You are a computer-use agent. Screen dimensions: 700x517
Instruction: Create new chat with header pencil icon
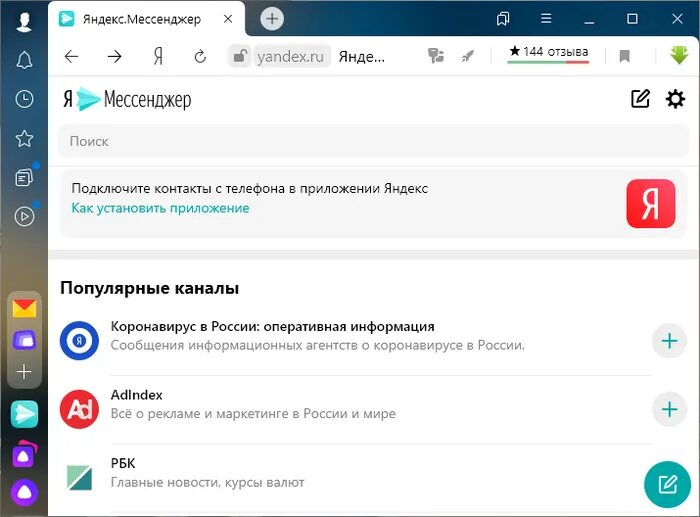640,99
